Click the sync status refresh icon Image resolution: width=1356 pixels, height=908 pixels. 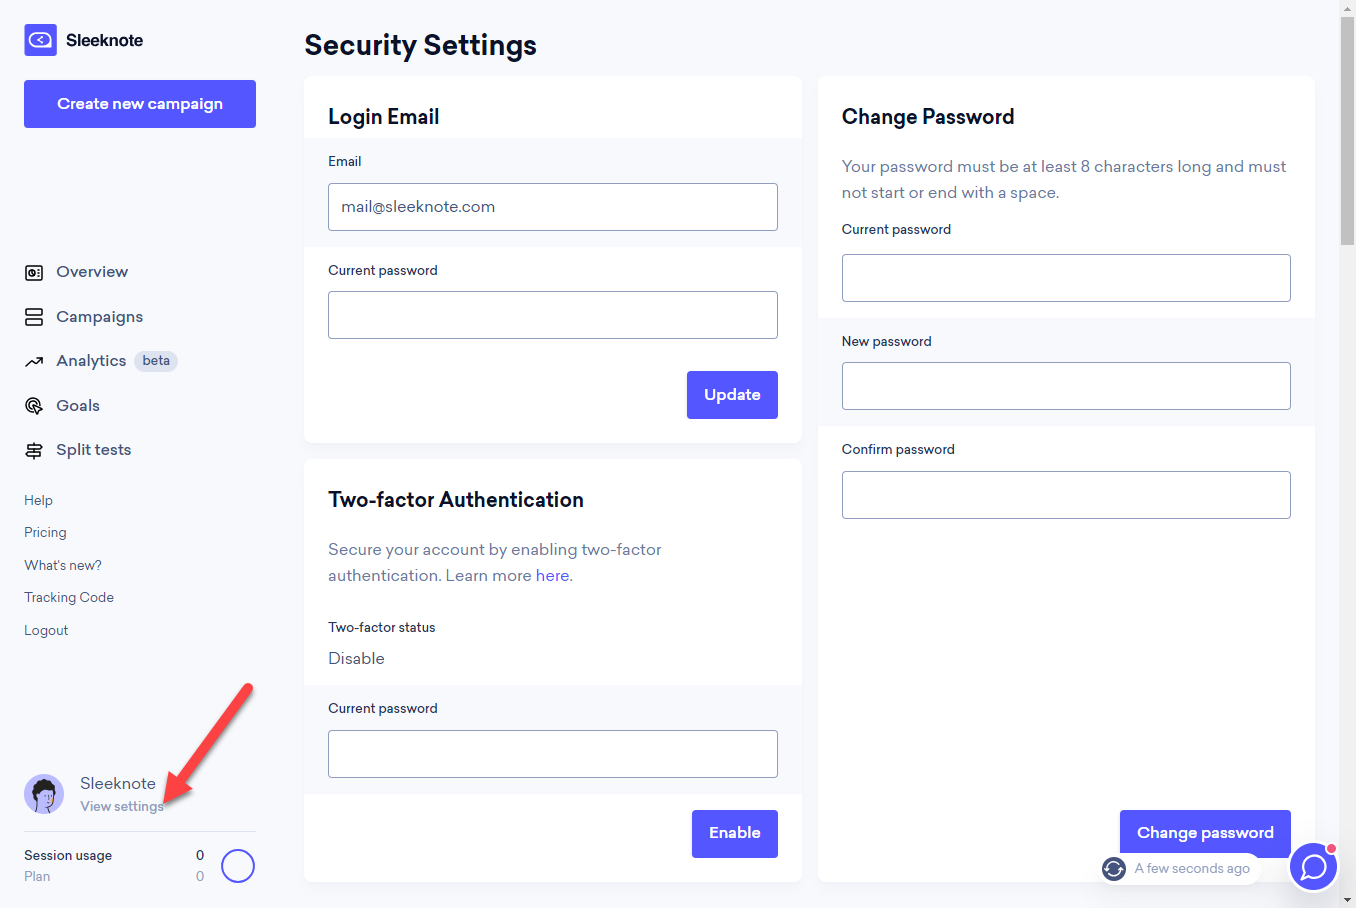1114,869
